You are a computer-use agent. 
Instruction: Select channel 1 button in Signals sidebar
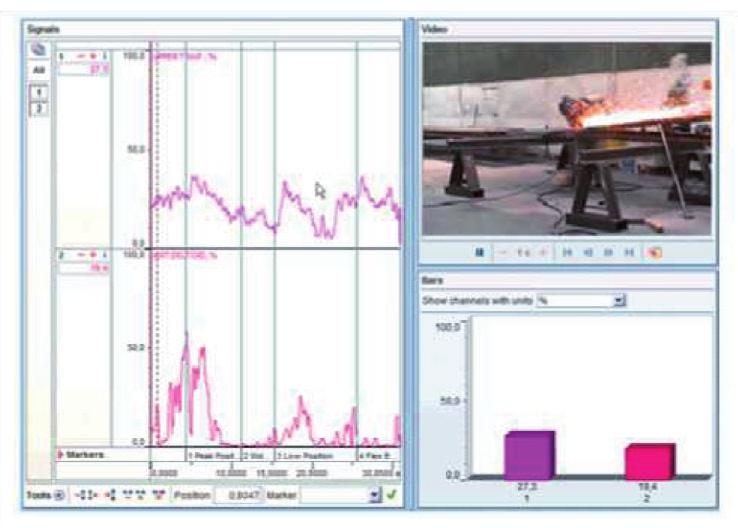tap(39, 92)
